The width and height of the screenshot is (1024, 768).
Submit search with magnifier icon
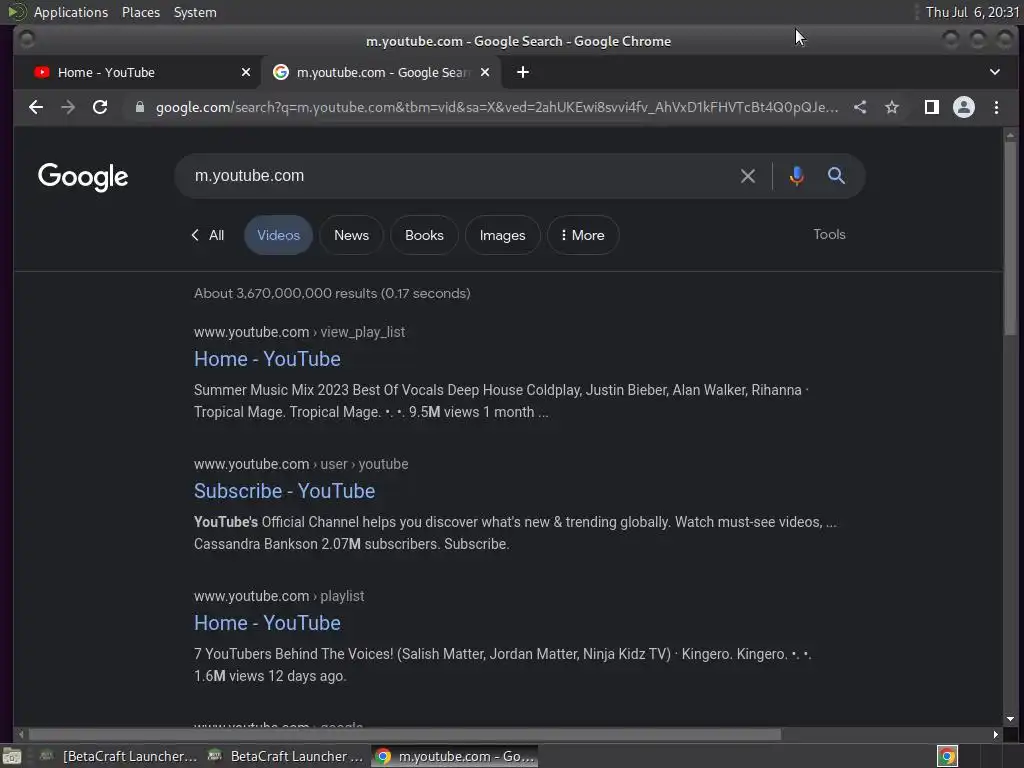[837, 176]
